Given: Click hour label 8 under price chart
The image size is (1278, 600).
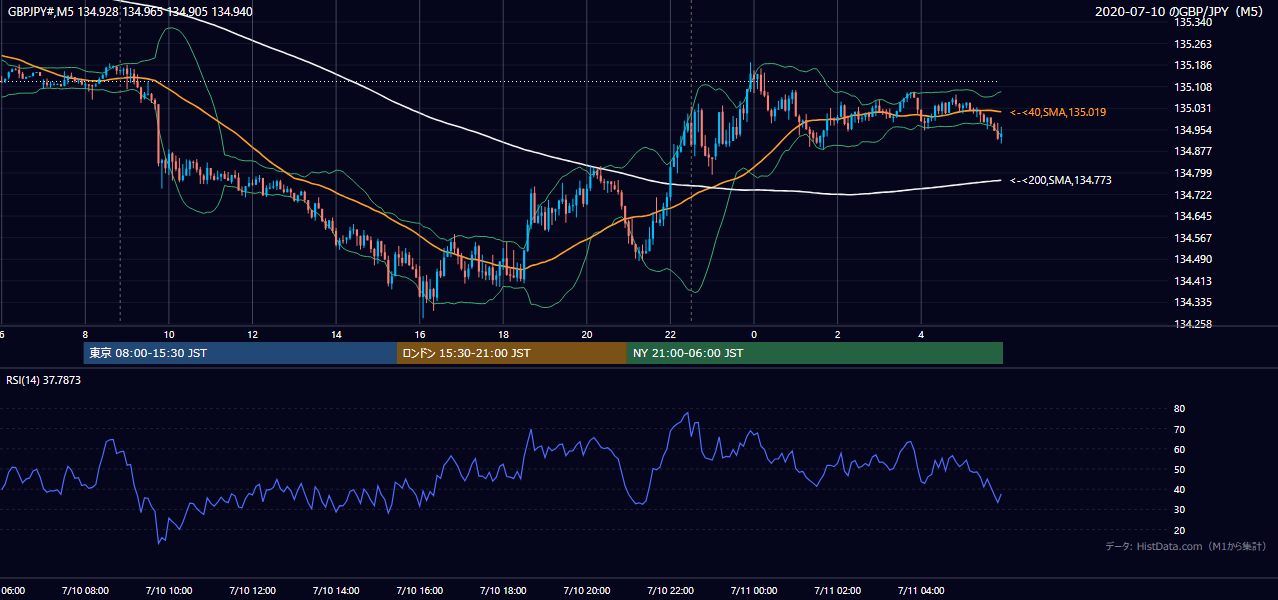Looking at the screenshot, I should pos(85,335).
